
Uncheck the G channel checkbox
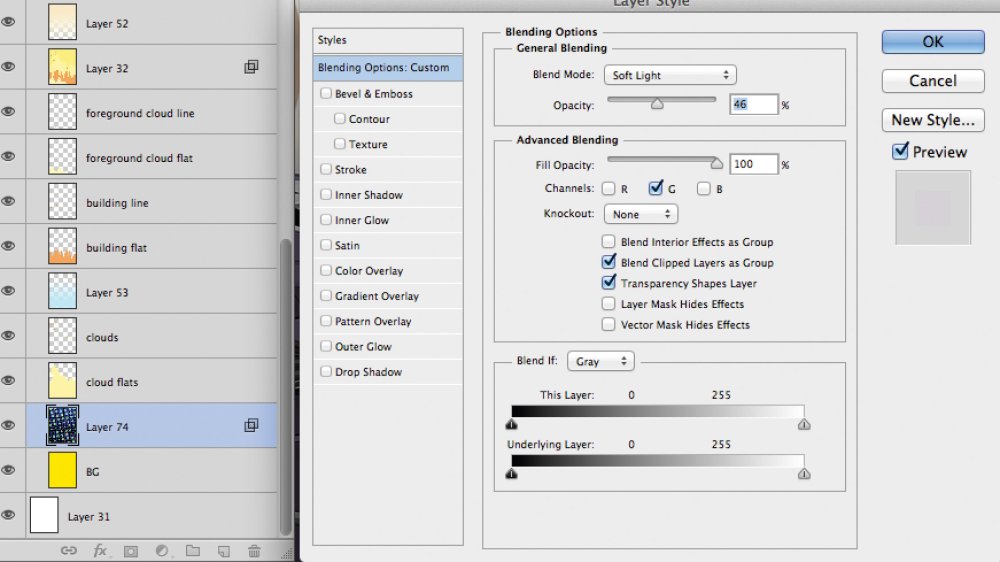(x=655, y=188)
